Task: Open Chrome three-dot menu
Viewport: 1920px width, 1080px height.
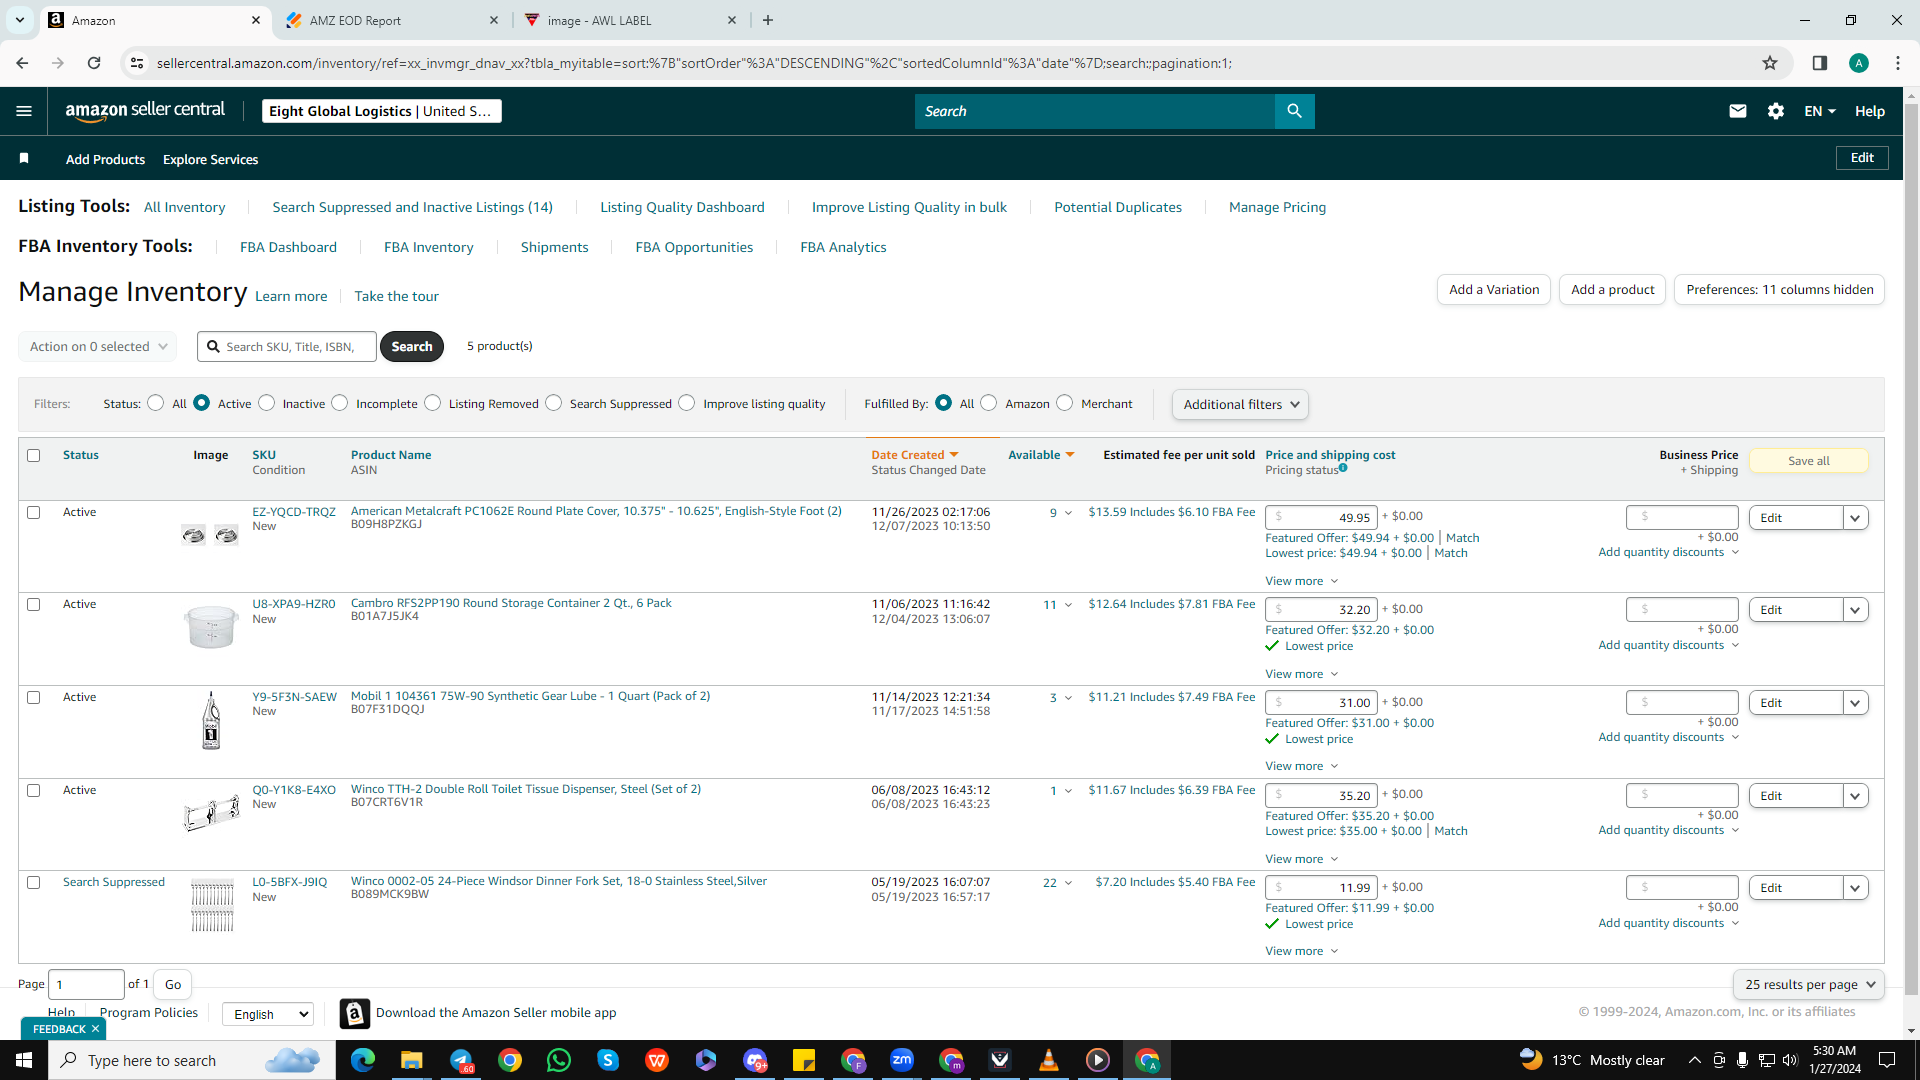Action: click(1898, 63)
